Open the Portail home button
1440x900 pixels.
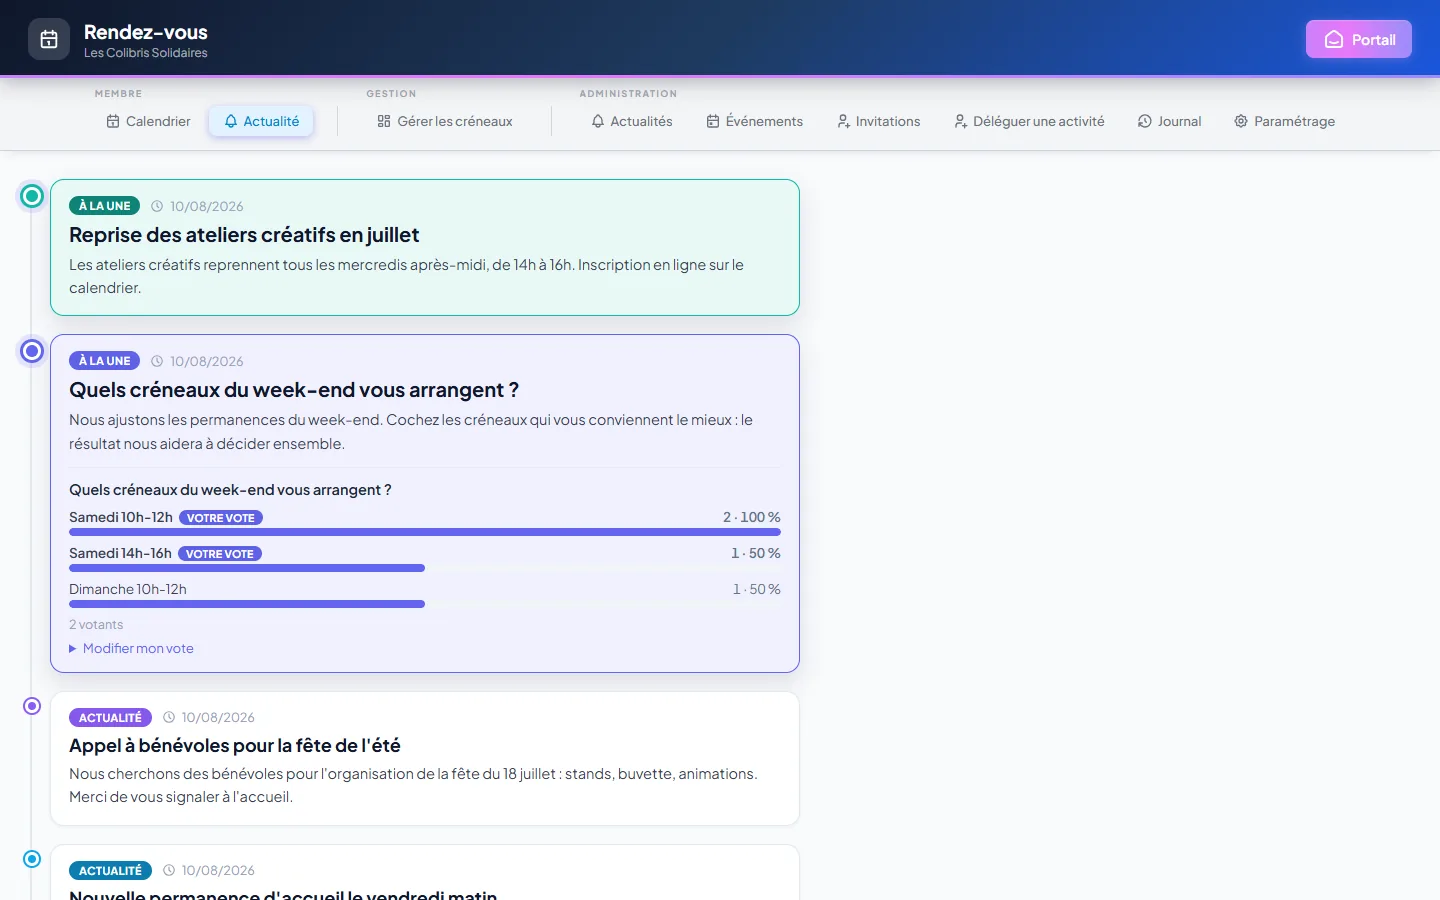click(x=1359, y=39)
